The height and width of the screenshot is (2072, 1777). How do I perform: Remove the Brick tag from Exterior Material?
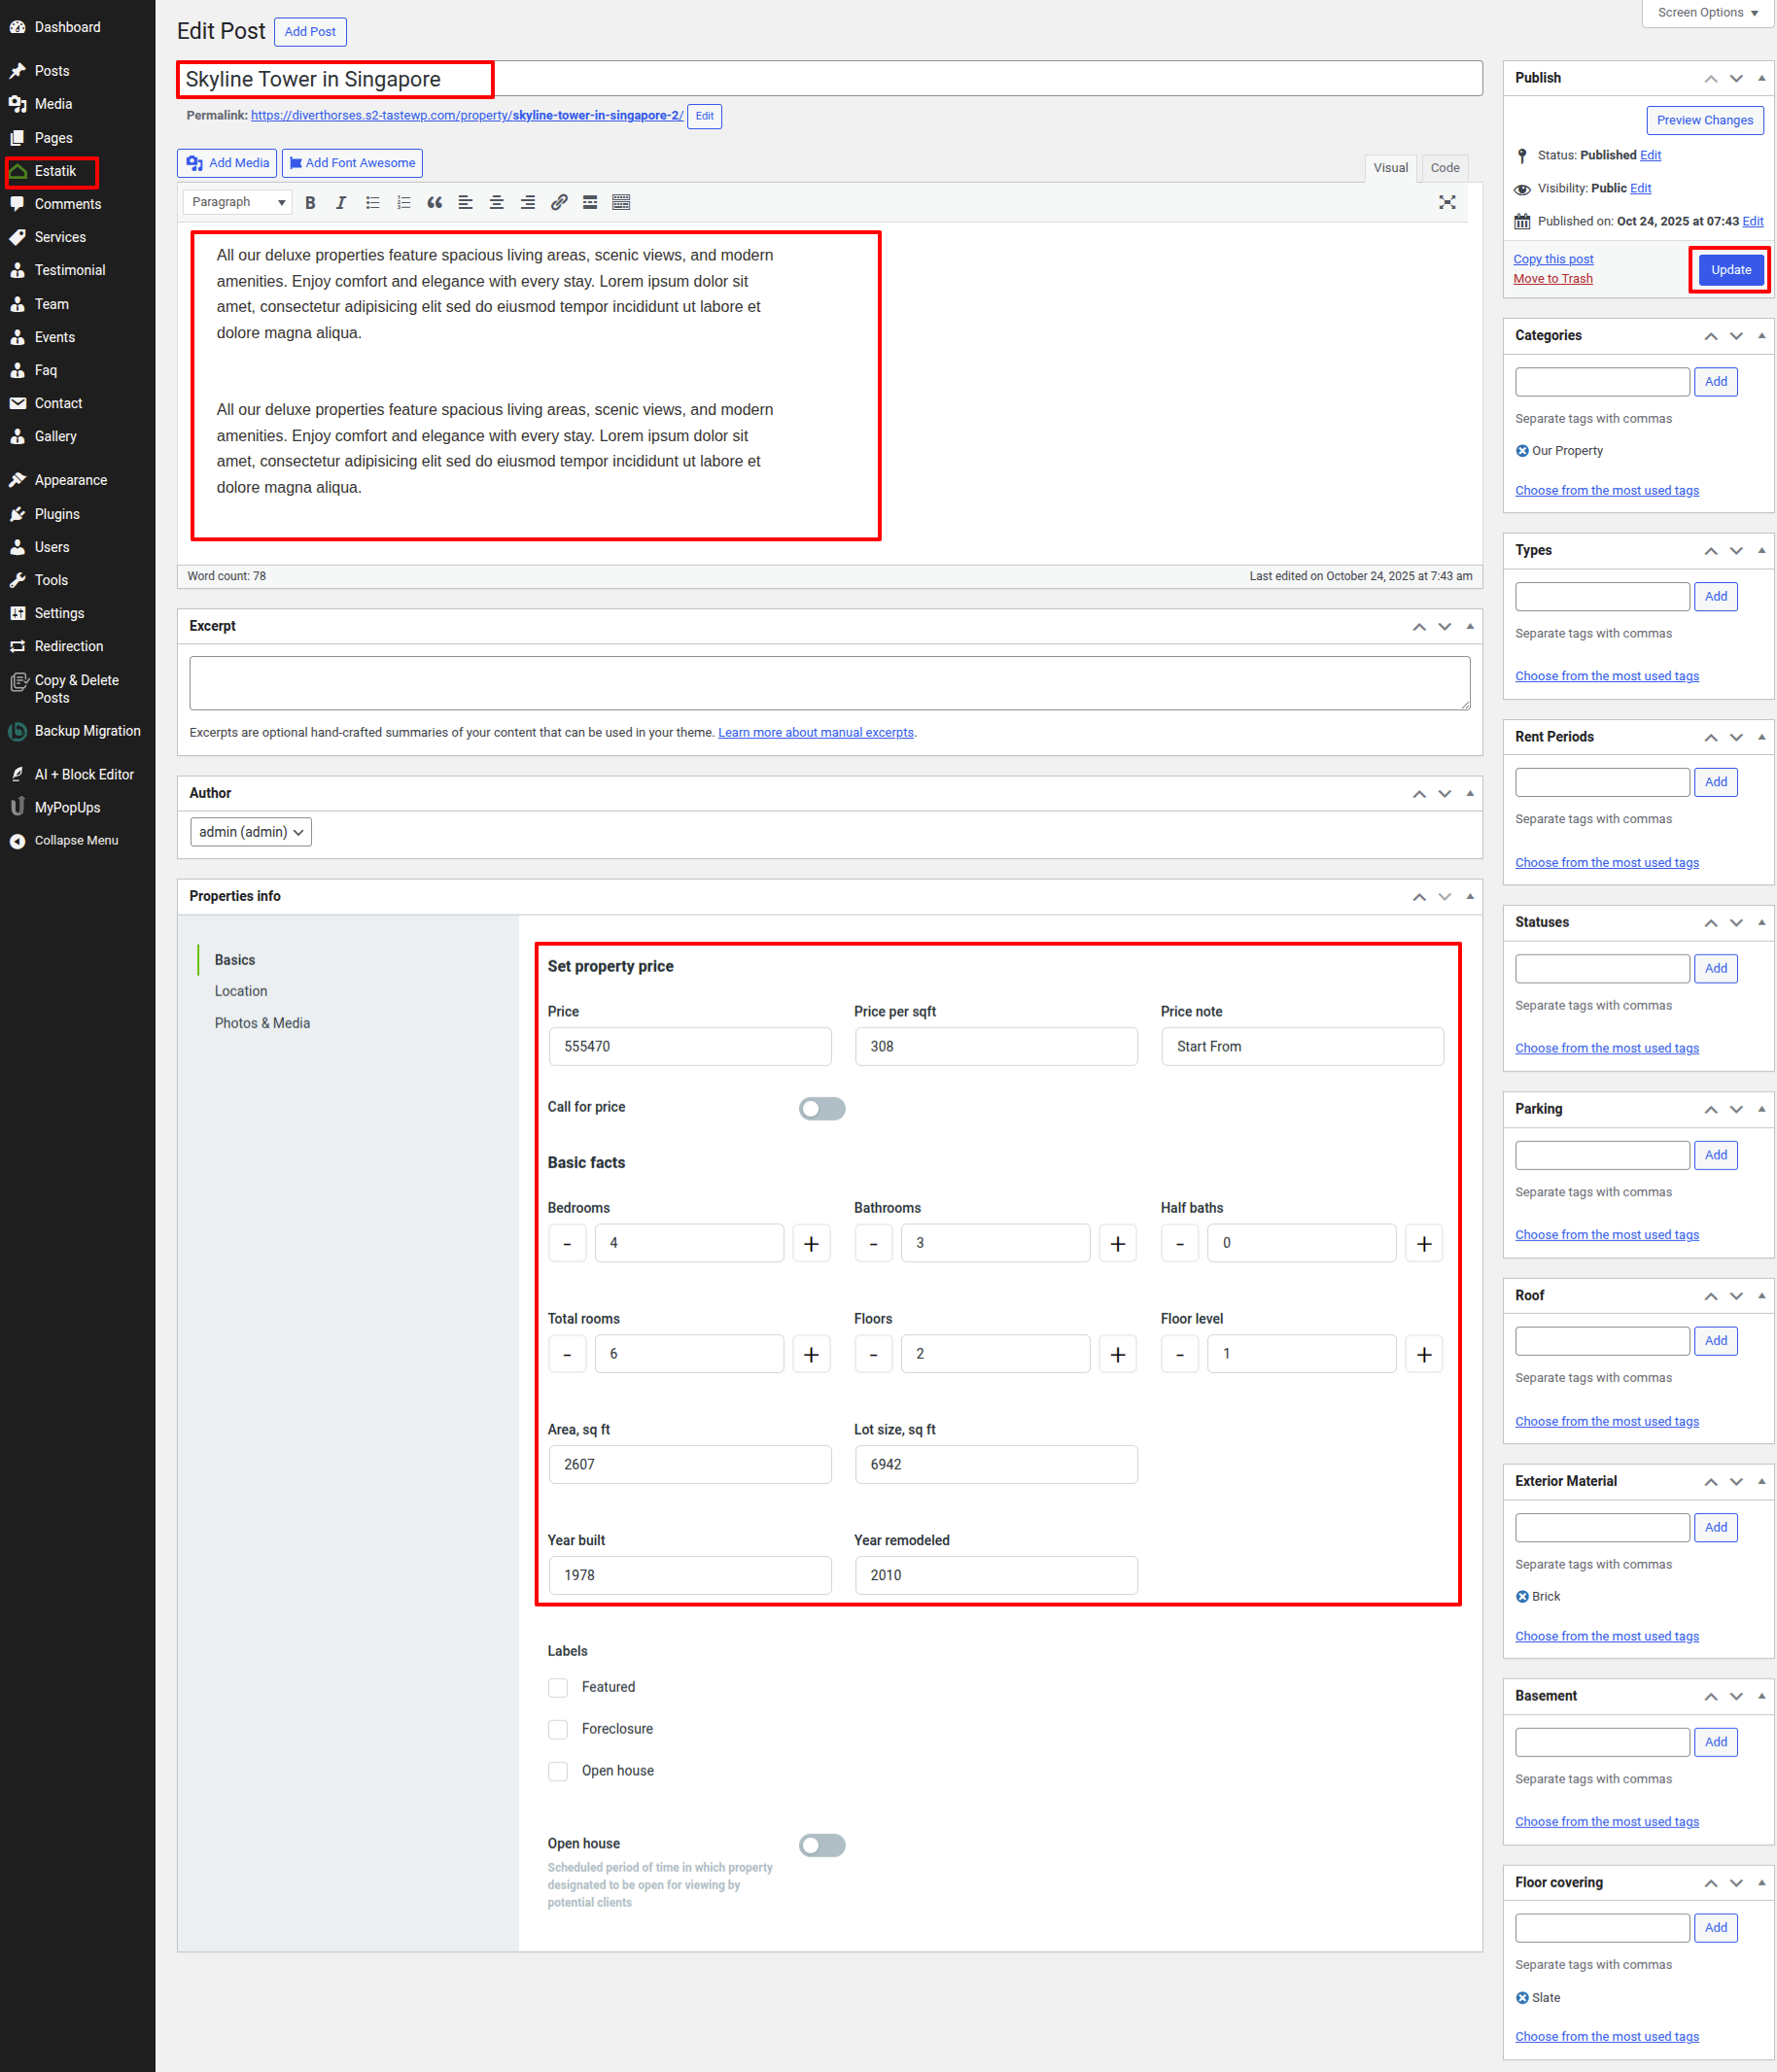[x=1521, y=1596]
